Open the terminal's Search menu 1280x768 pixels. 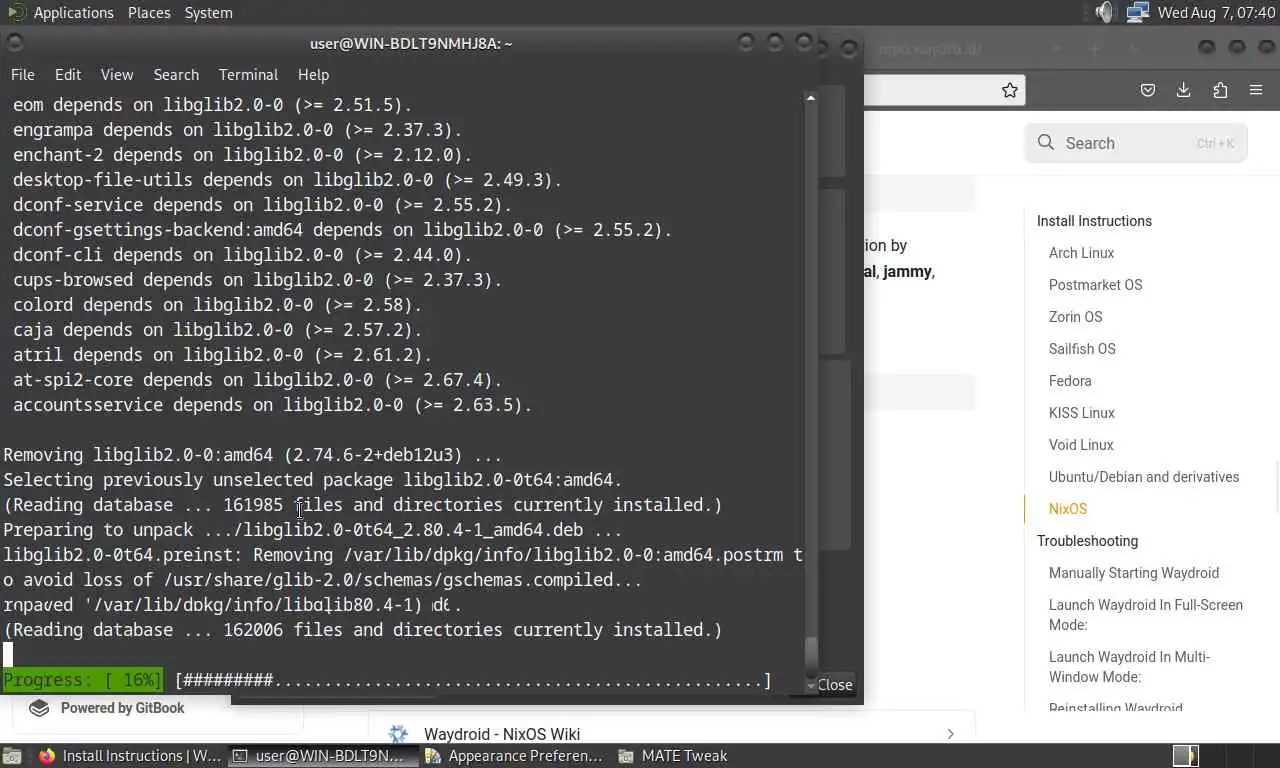pyautogui.click(x=176, y=75)
